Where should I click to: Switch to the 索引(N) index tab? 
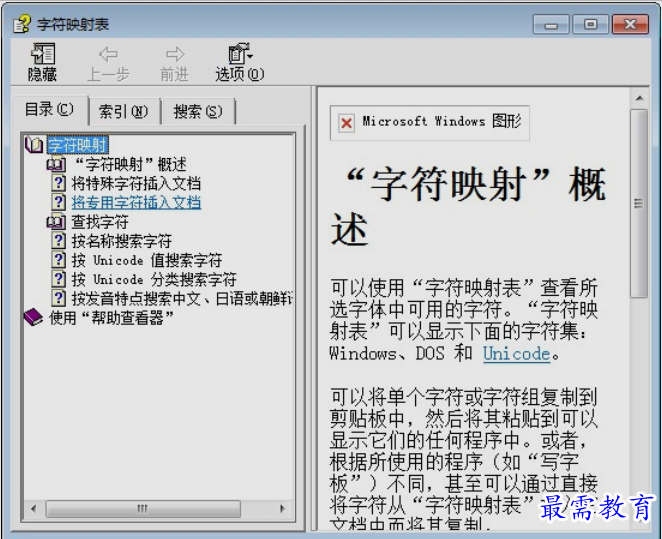click(124, 111)
